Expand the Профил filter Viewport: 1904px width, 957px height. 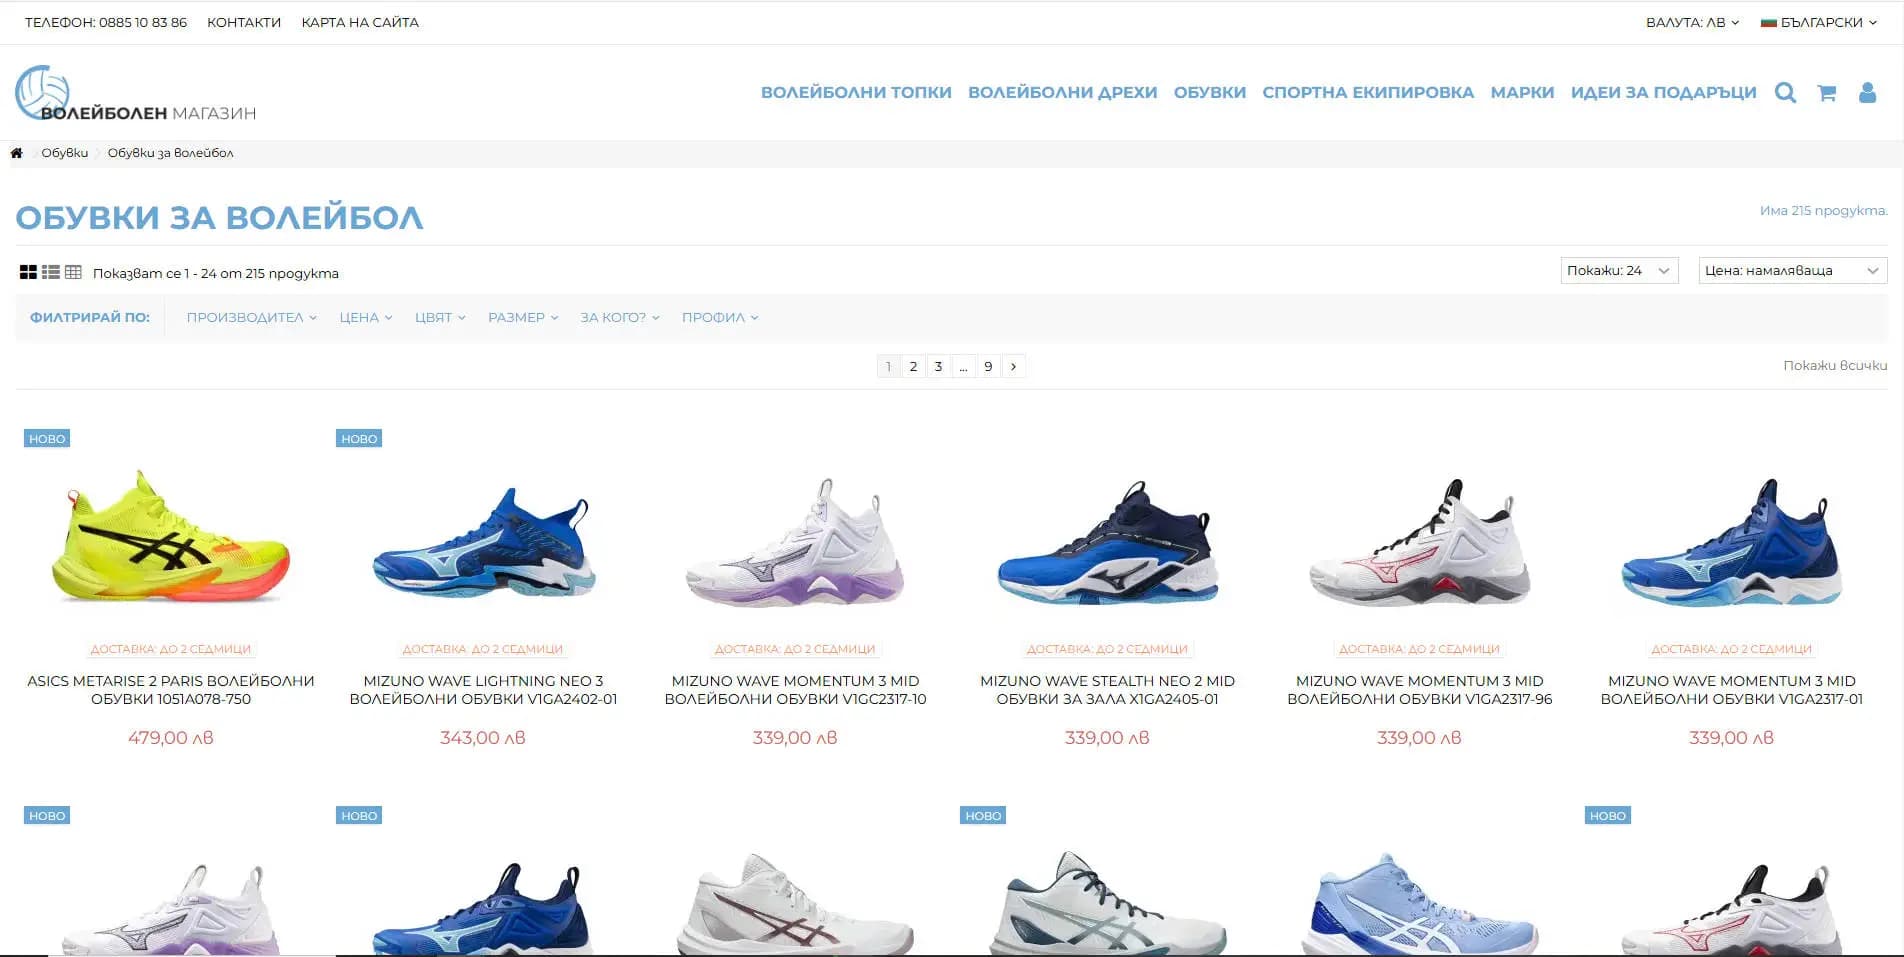pyautogui.click(x=720, y=317)
